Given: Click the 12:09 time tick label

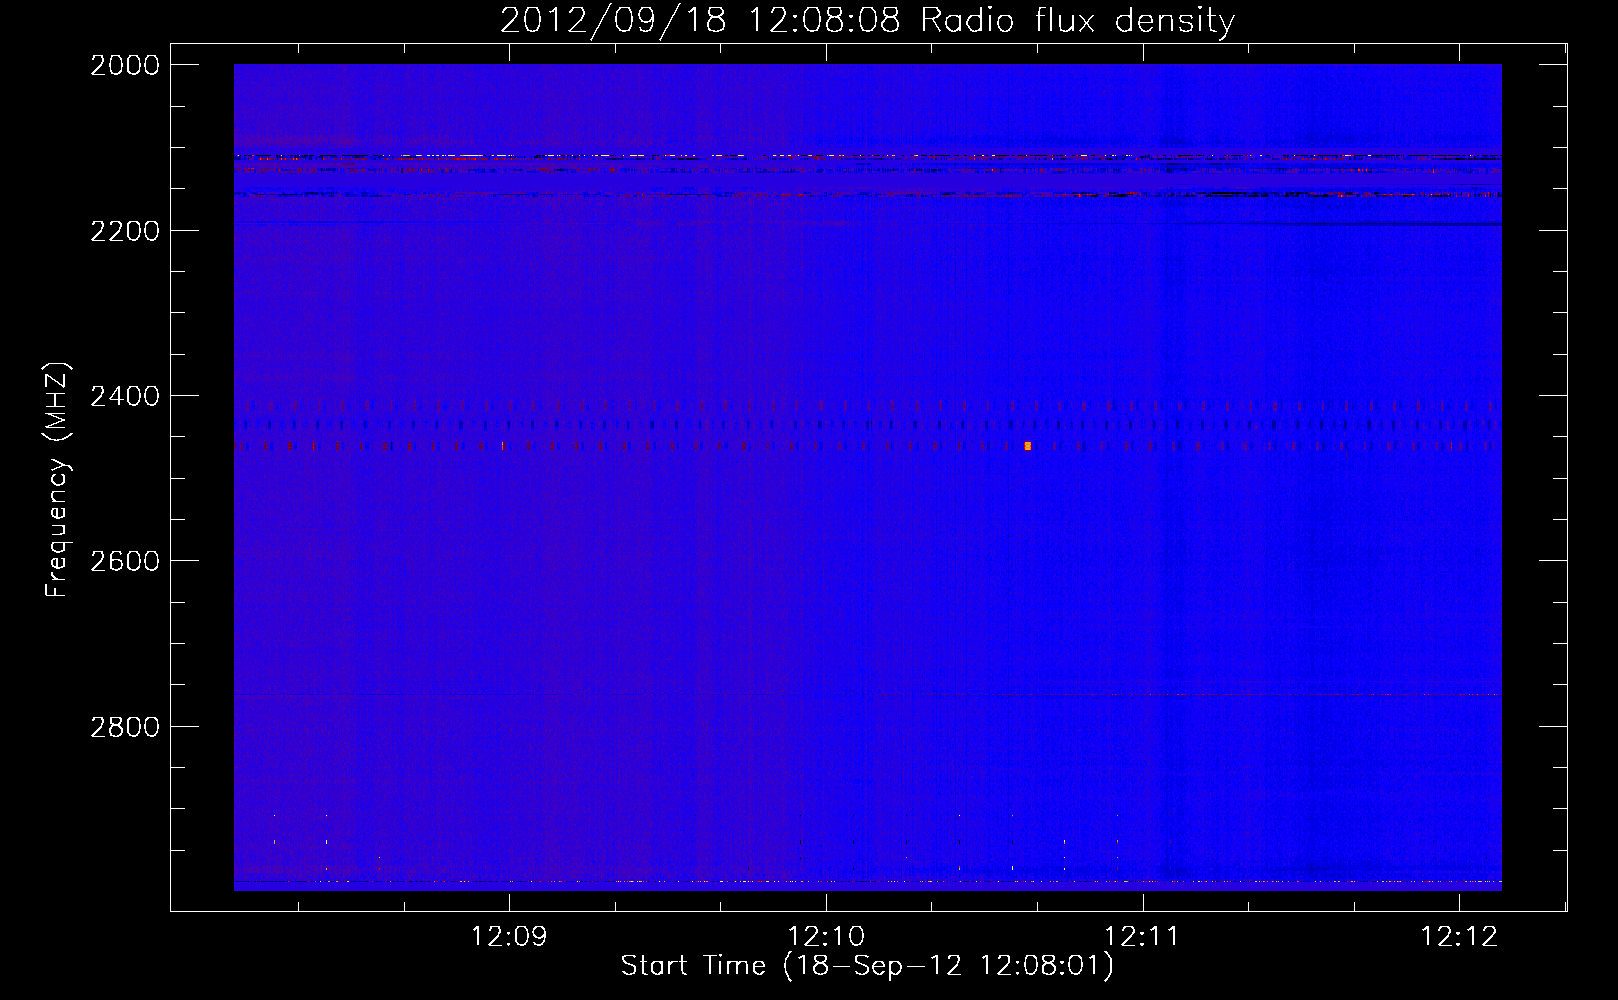Looking at the screenshot, I should (x=510, y=937).
